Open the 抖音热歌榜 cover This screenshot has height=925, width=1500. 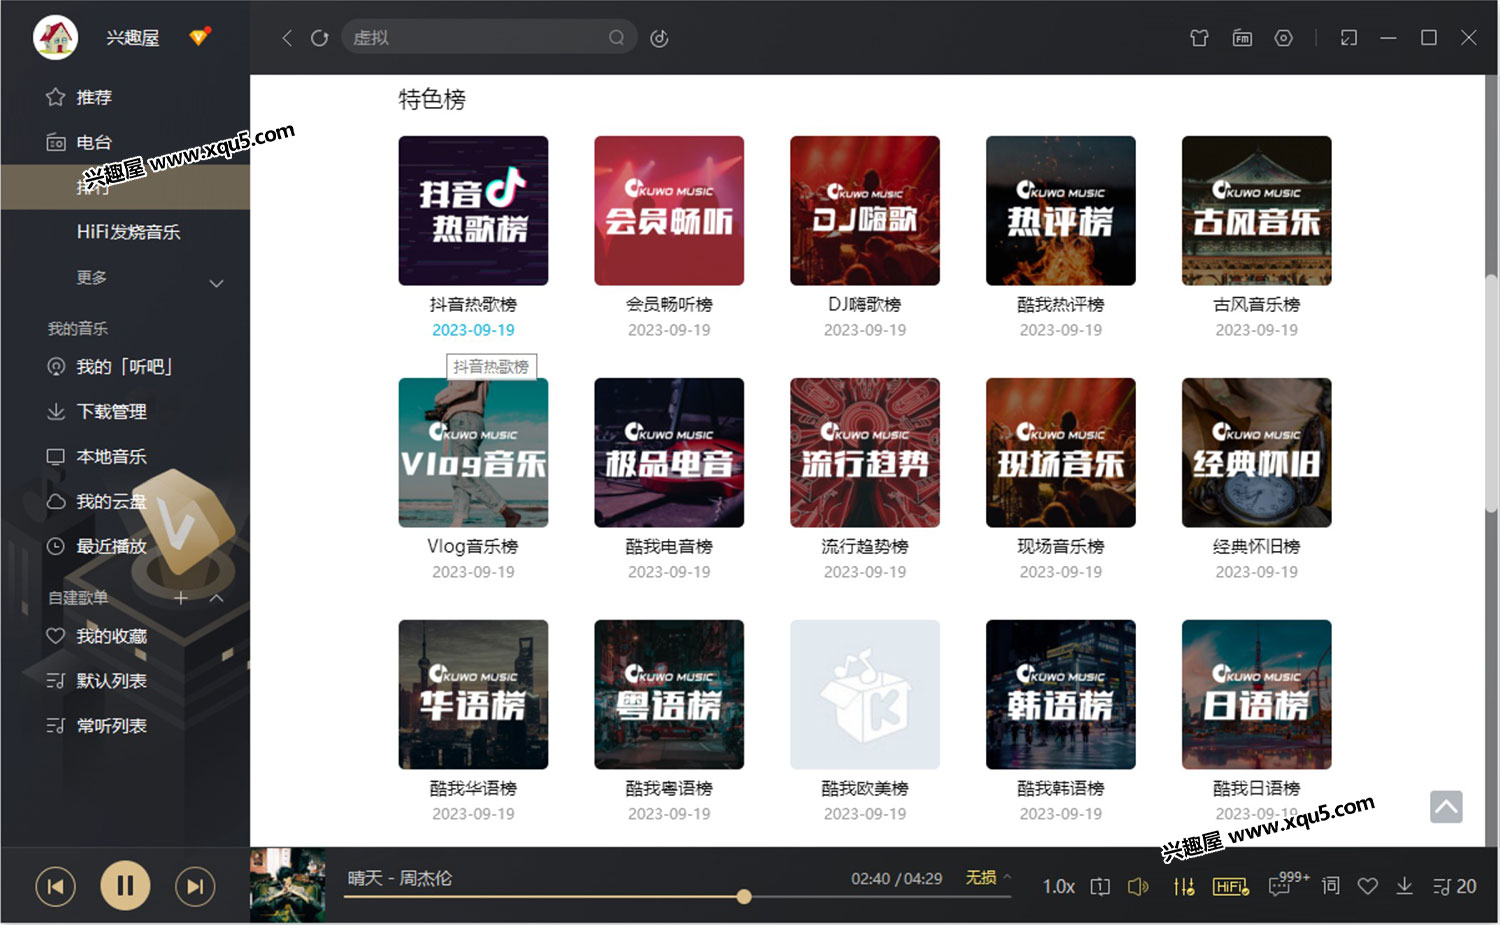click(473, 211)
